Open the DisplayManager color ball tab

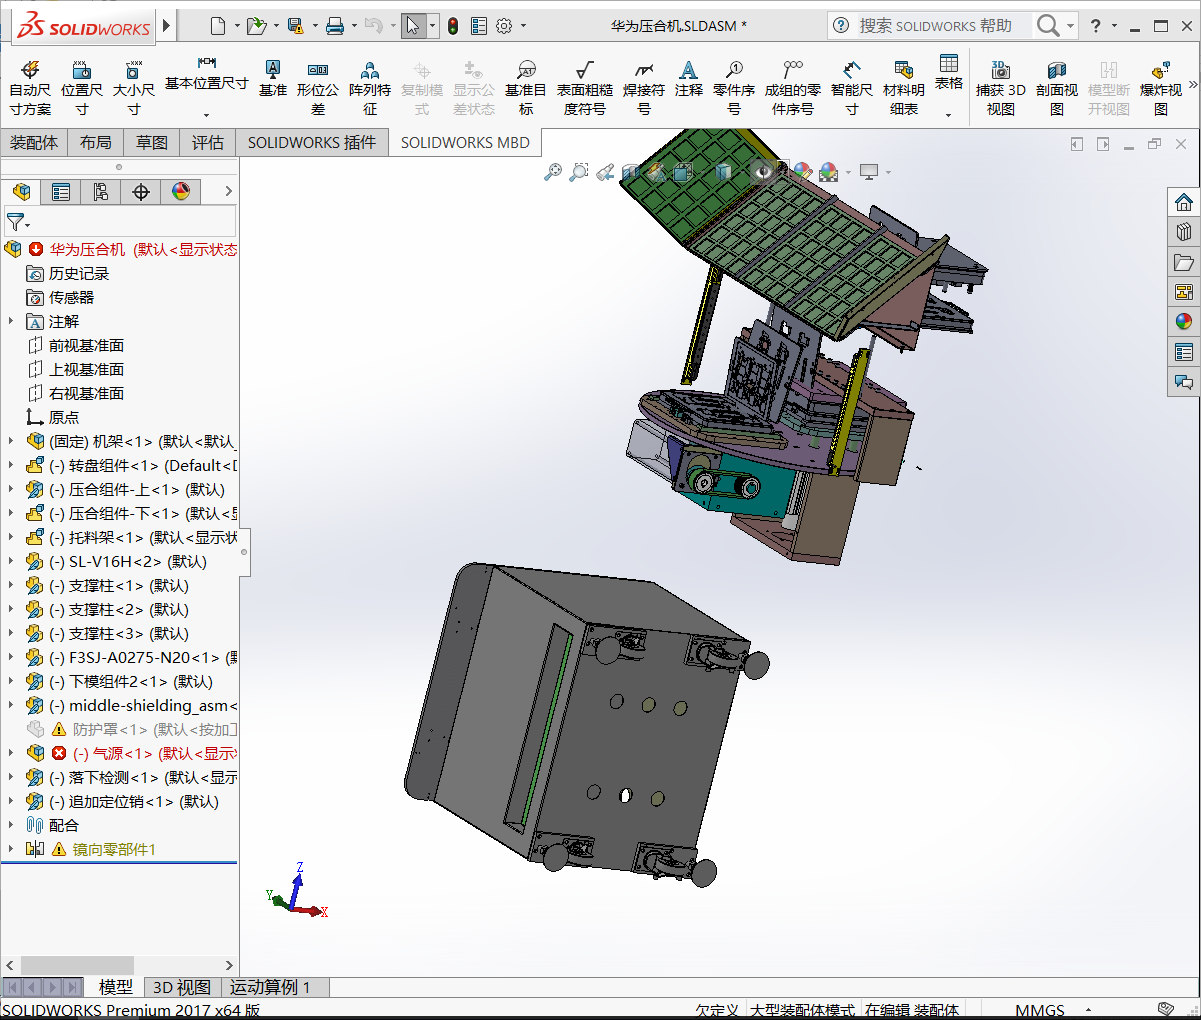coord(181,192)
